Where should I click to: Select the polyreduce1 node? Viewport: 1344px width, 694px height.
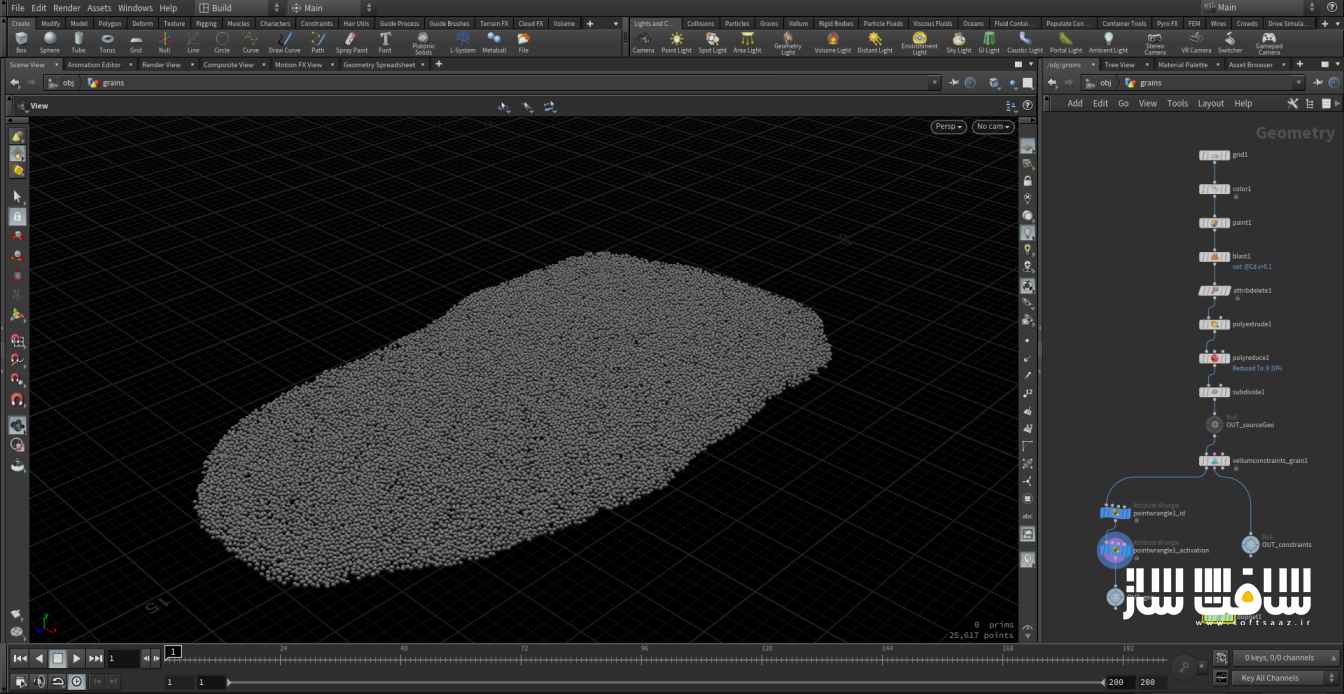click(1215, 358)
